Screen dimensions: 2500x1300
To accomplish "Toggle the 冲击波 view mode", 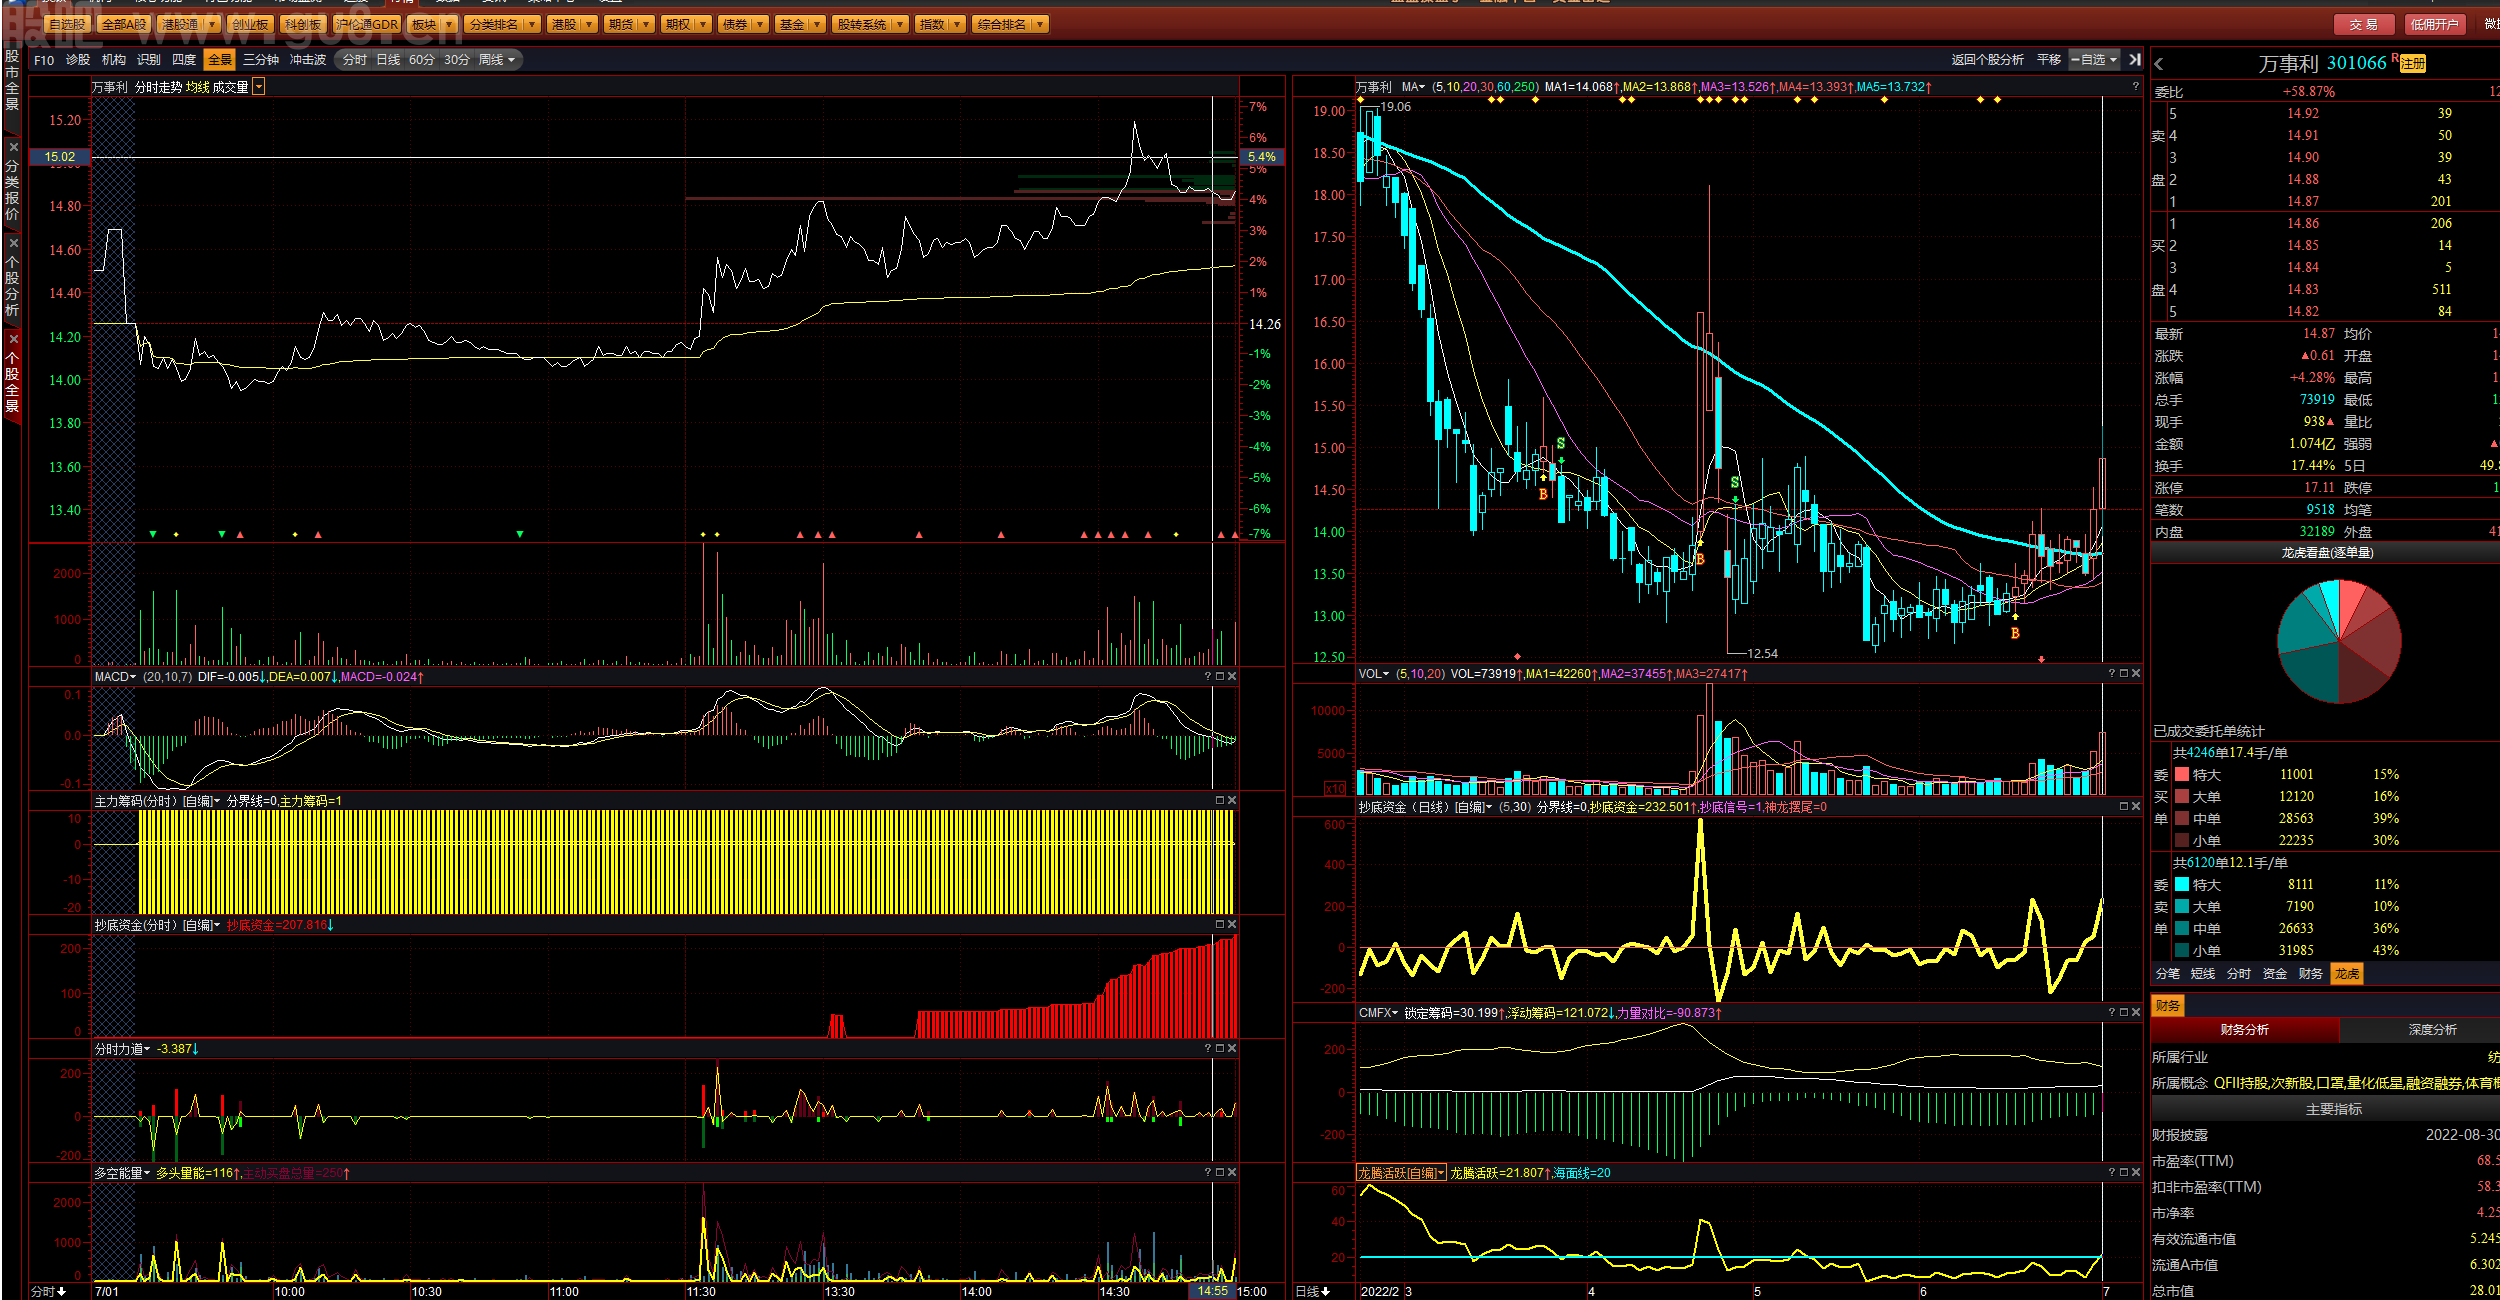I will 308,61.
